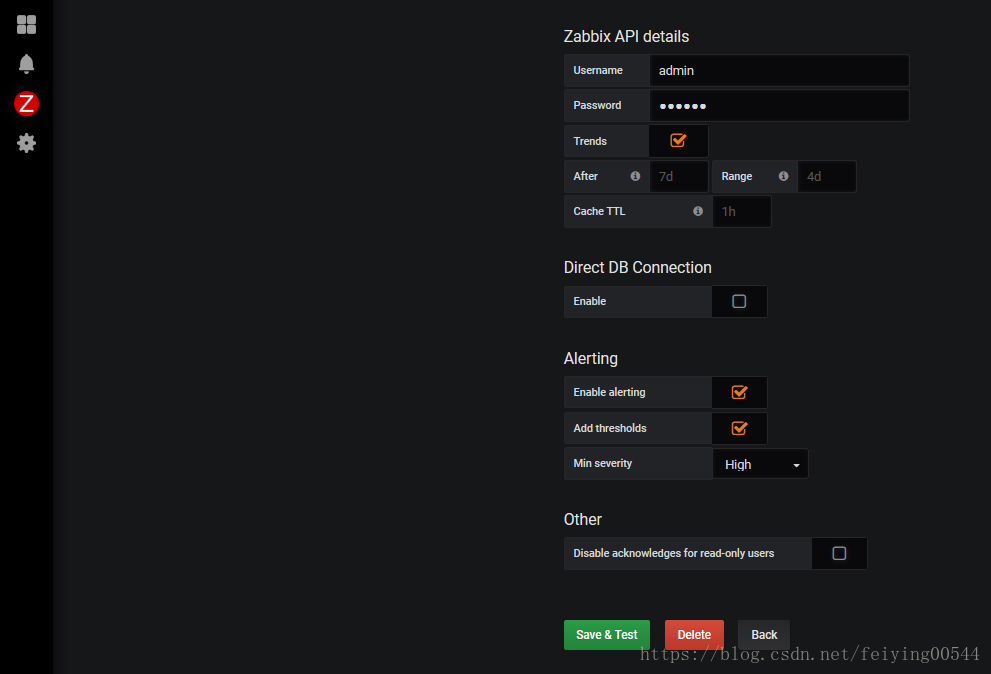
Task: Click the Add thresholds label
Action: click(610, 428)
